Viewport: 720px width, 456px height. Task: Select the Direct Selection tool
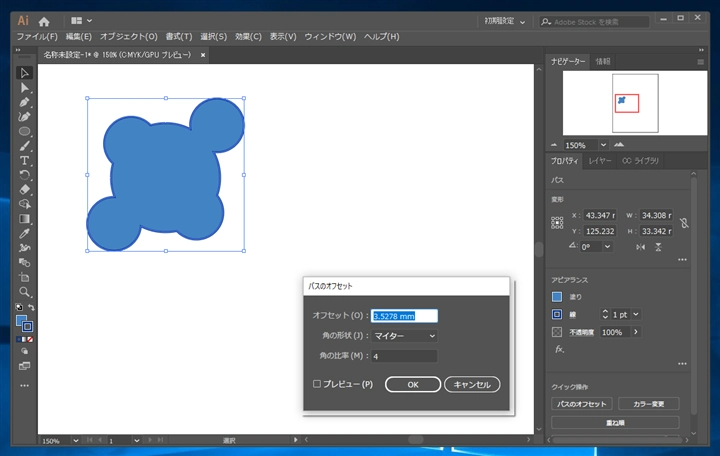[24, 88]
